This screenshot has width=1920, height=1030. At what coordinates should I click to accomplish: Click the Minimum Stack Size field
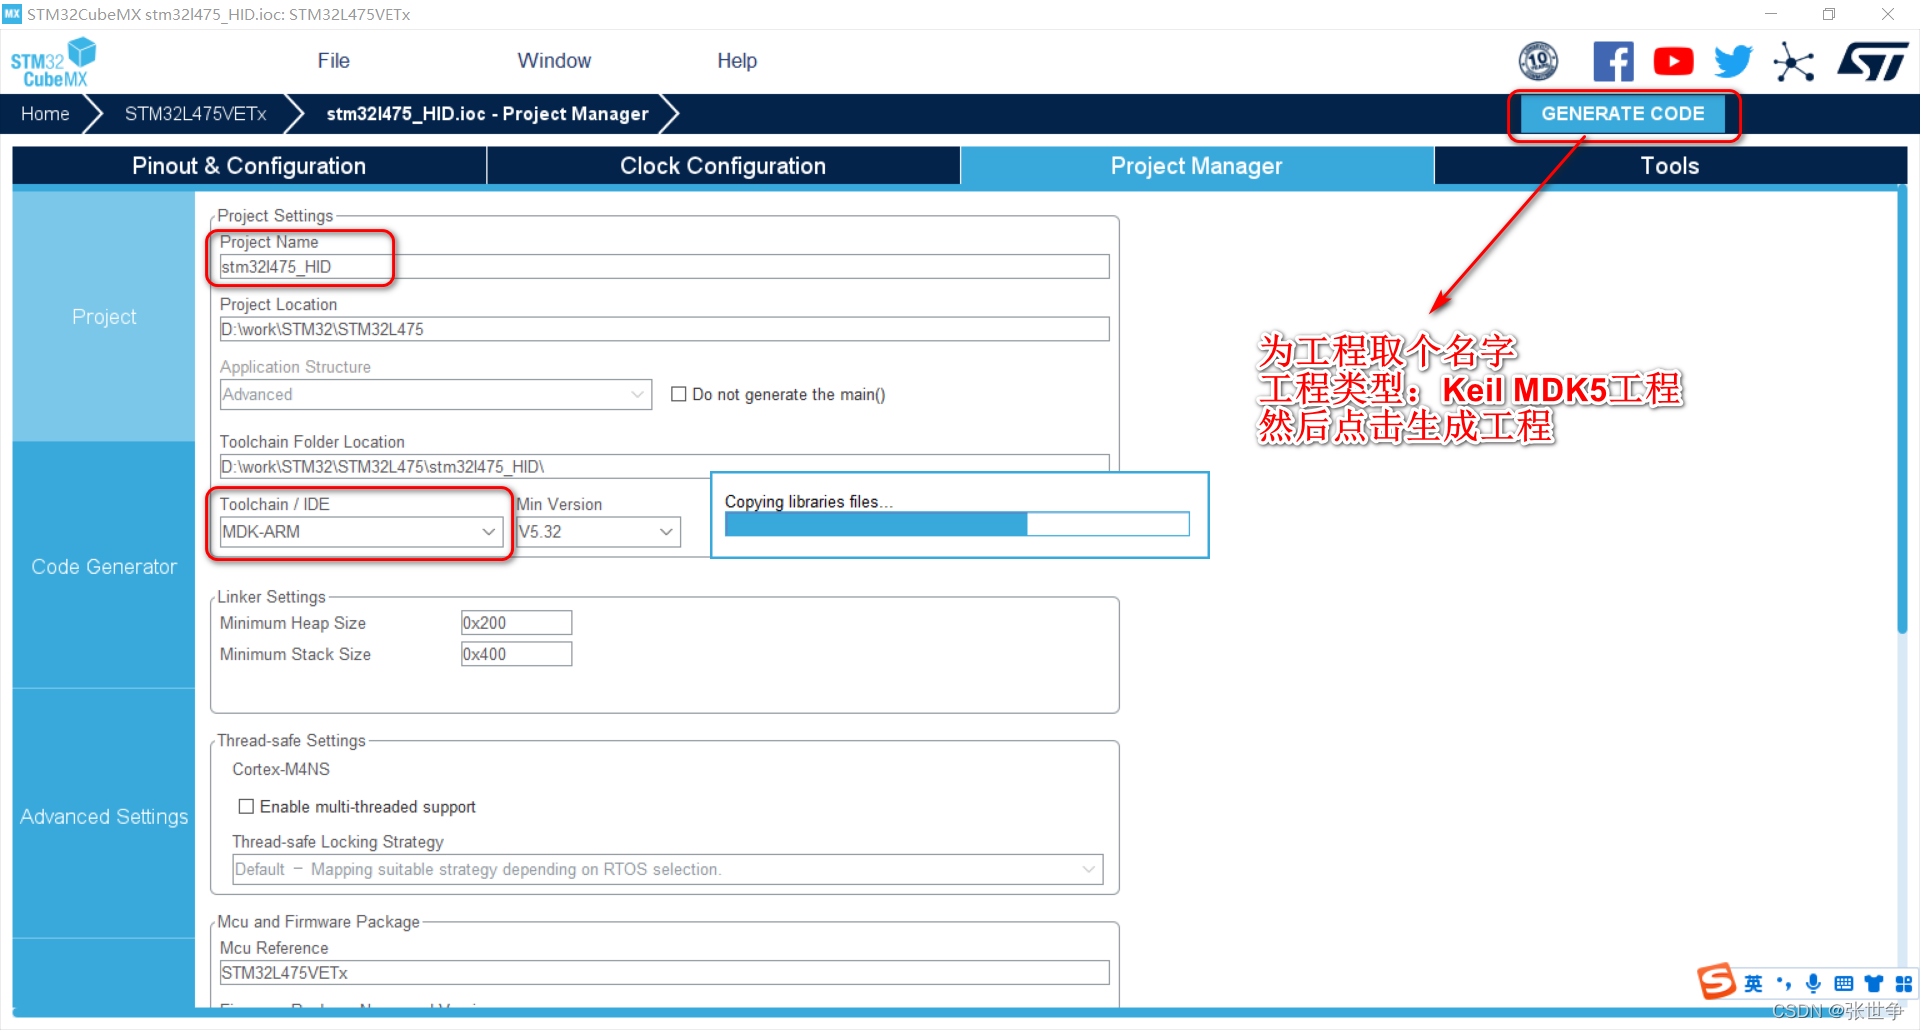point(516,654)
